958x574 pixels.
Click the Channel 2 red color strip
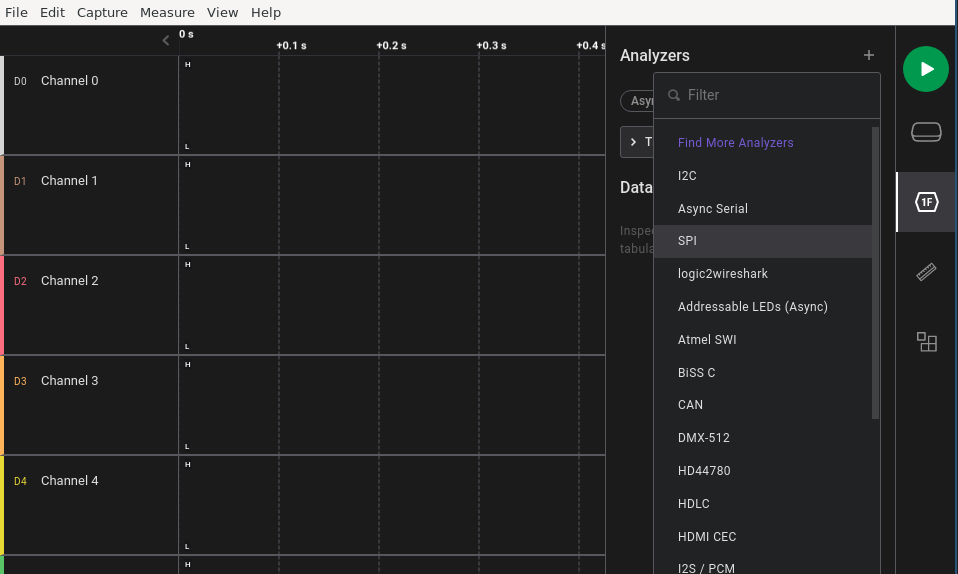(x=2, y=305)
